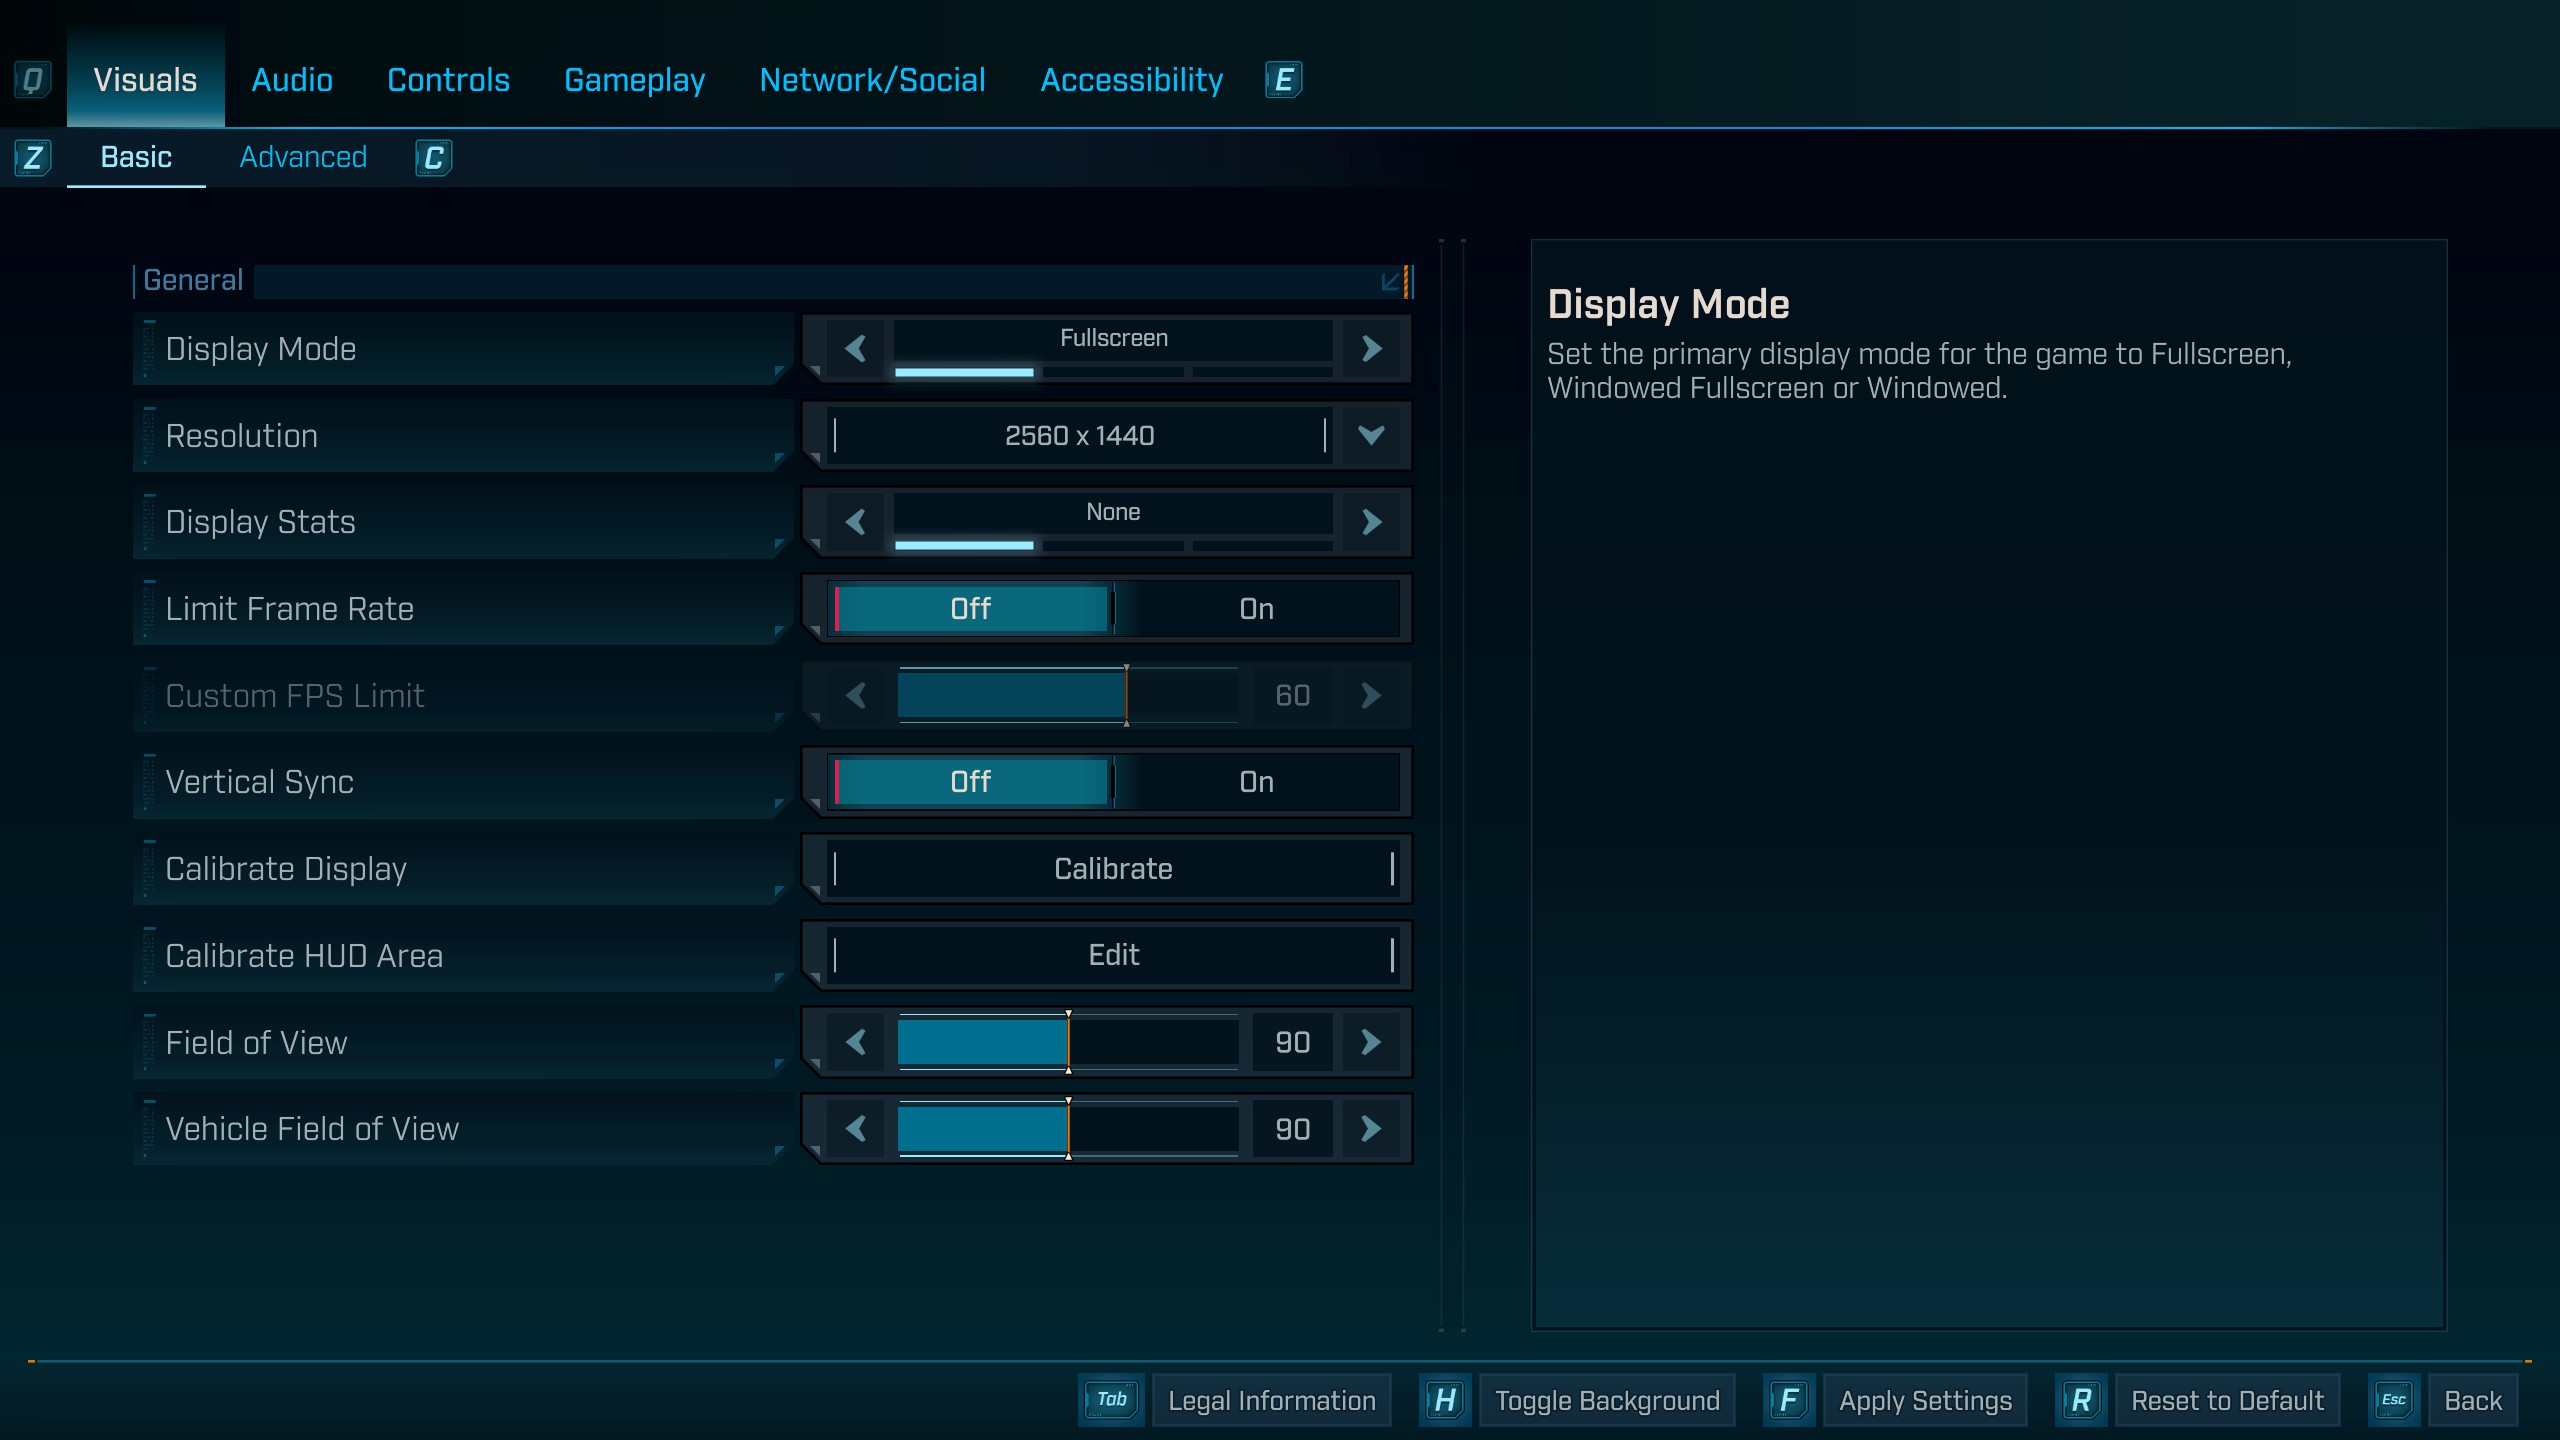Click the F key Apply Settings icon
Image resolution: width=2560 pixels, height=1440 pixels.
(x=1789, y=1400)
